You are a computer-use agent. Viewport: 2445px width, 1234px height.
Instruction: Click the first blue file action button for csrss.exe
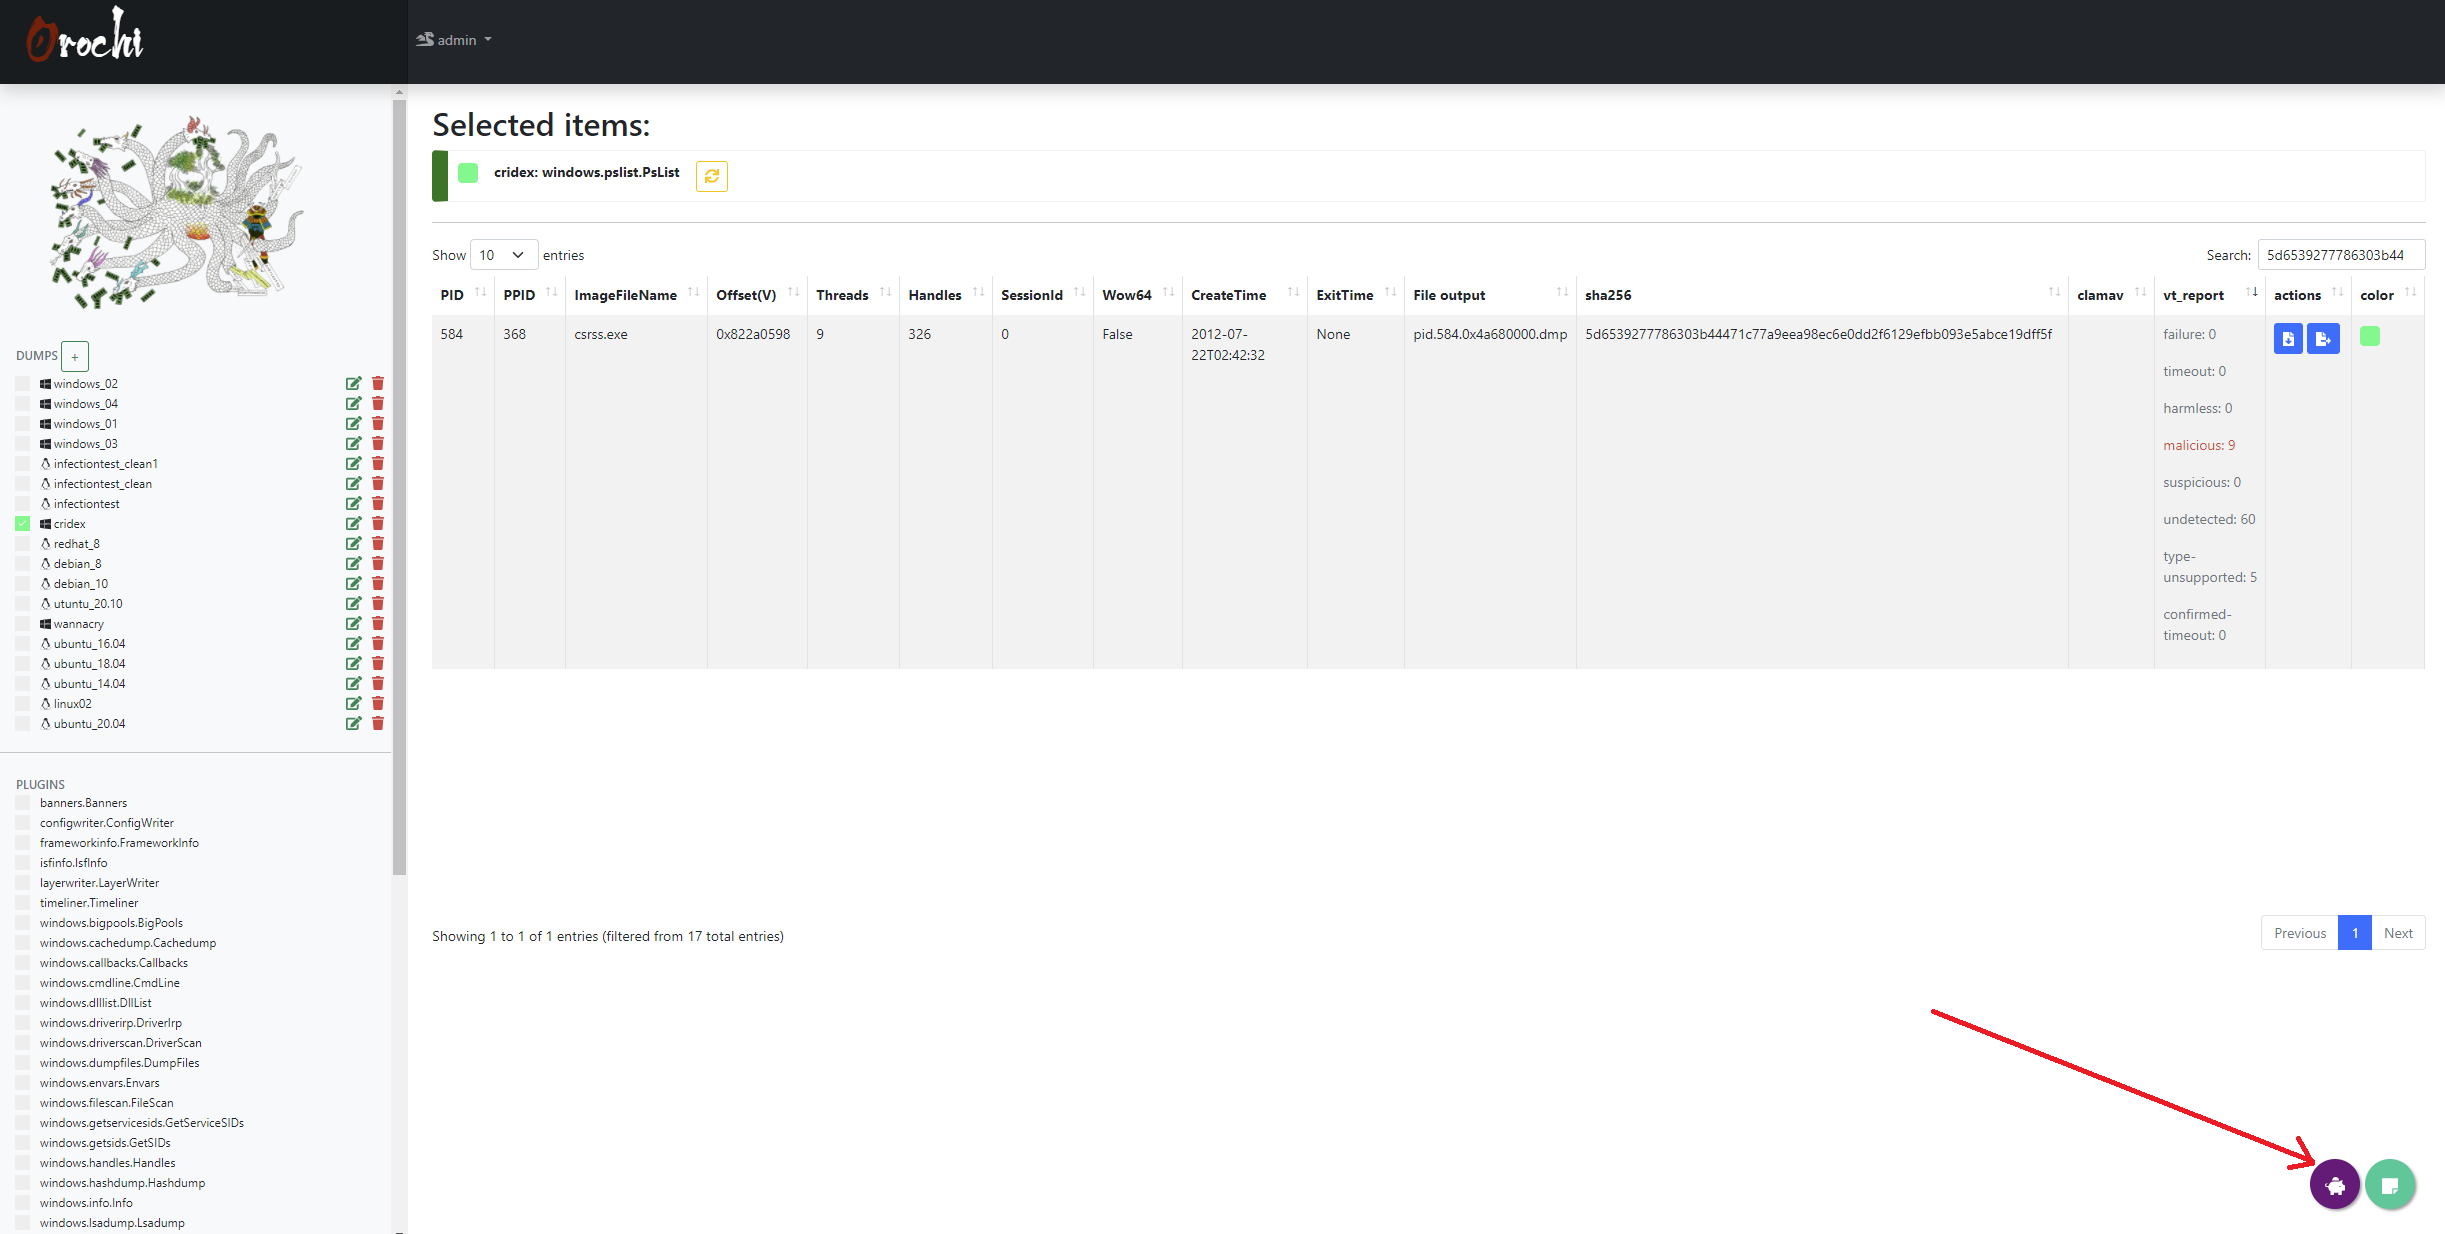pos(2288,339)
